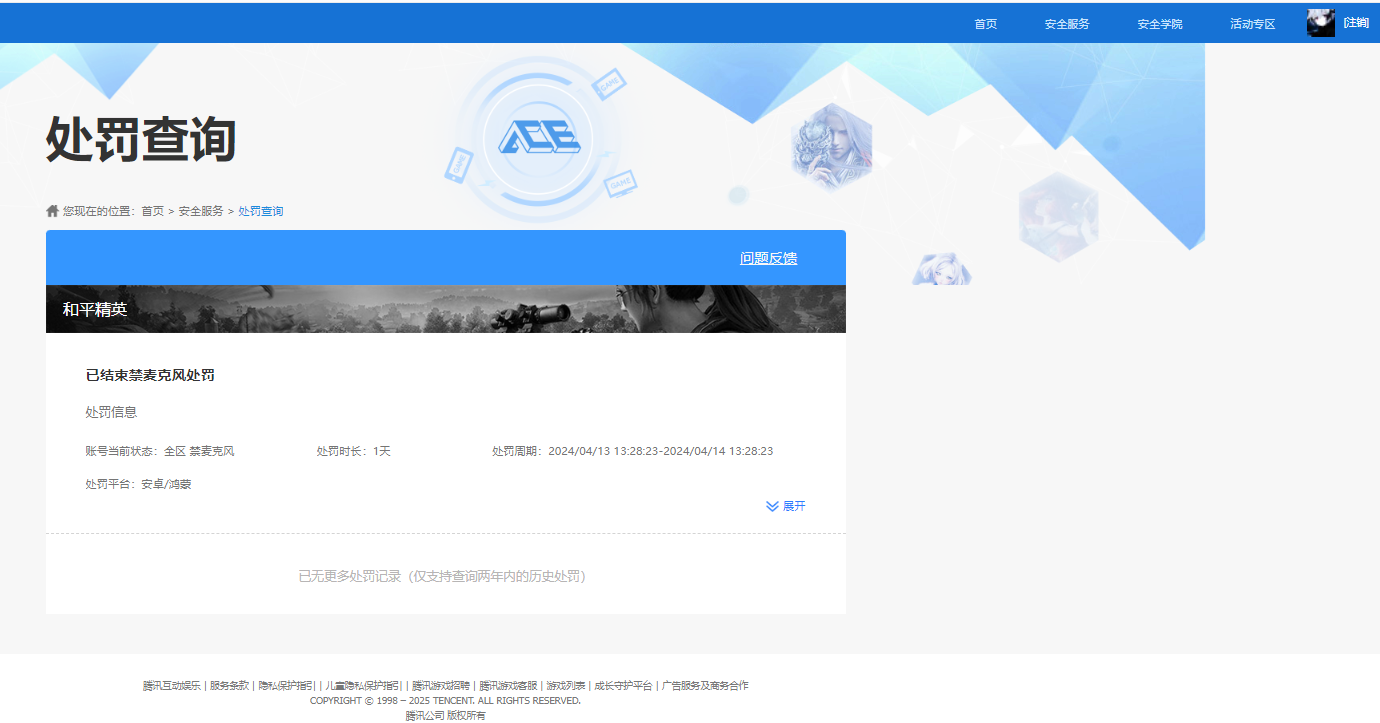The image size is (1380, 723).
Task: Open the 隐私保护指引 link after 服务条款
Action: pyautogui.click(x=287, y=686)
